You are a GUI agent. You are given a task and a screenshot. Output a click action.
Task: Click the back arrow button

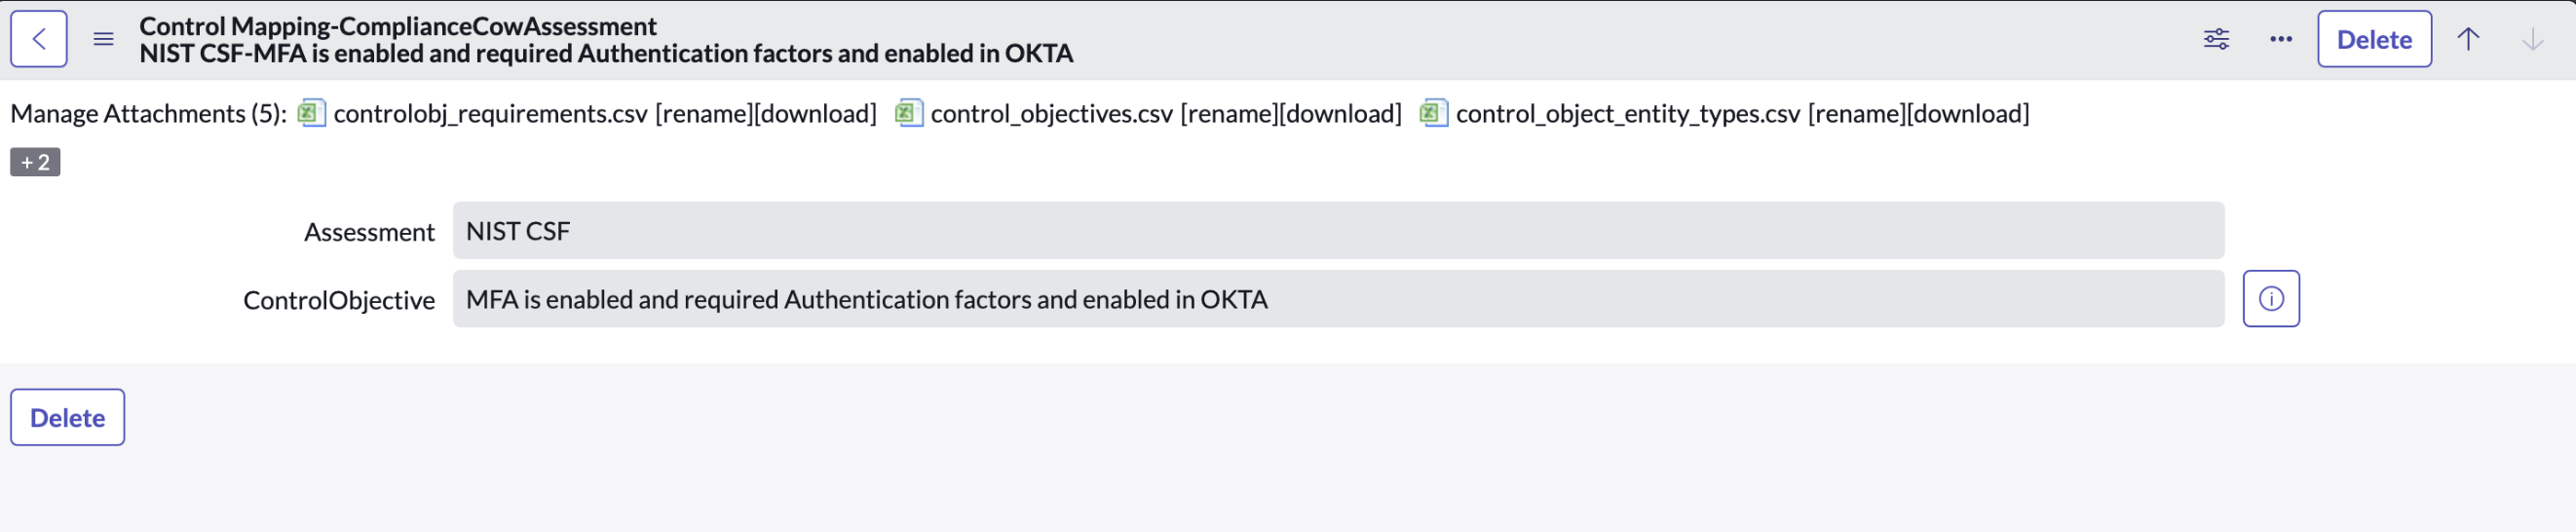39,39
